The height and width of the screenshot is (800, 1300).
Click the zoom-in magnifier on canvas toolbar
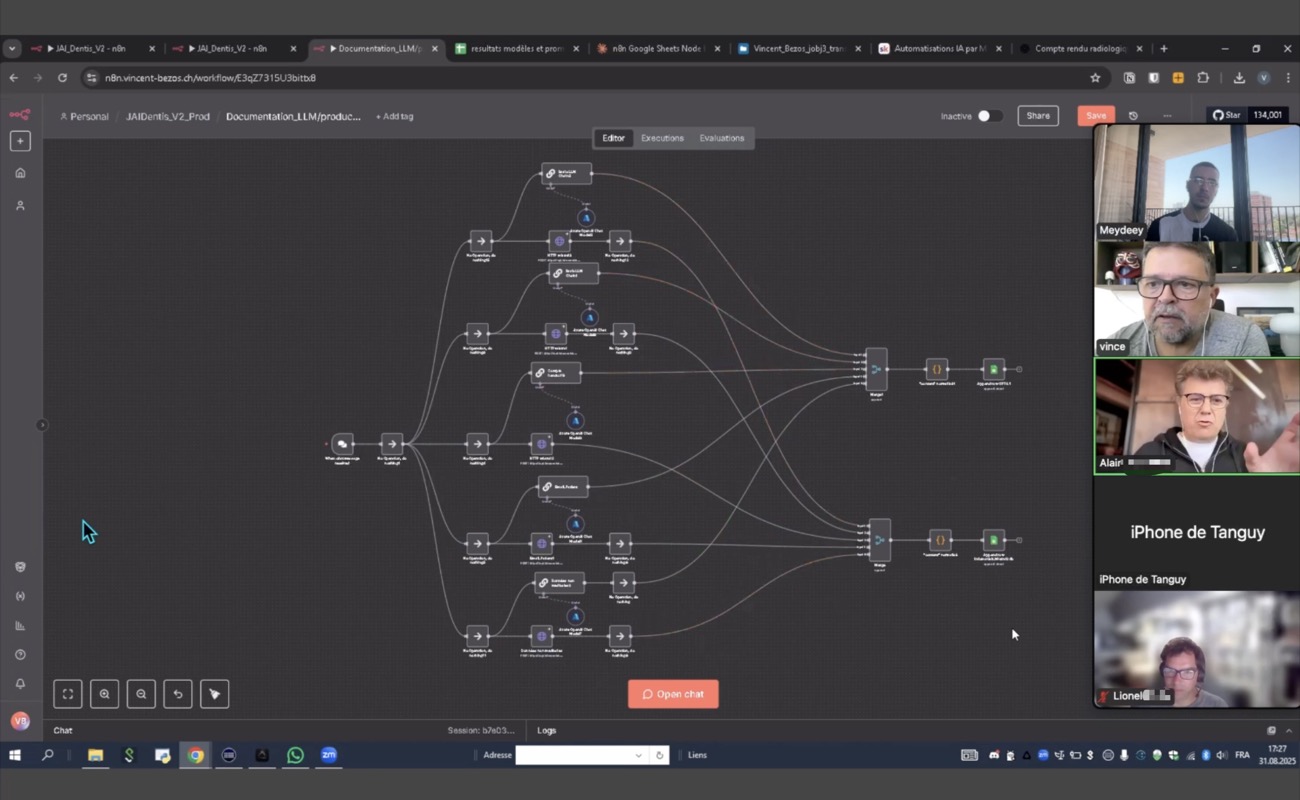104,694
